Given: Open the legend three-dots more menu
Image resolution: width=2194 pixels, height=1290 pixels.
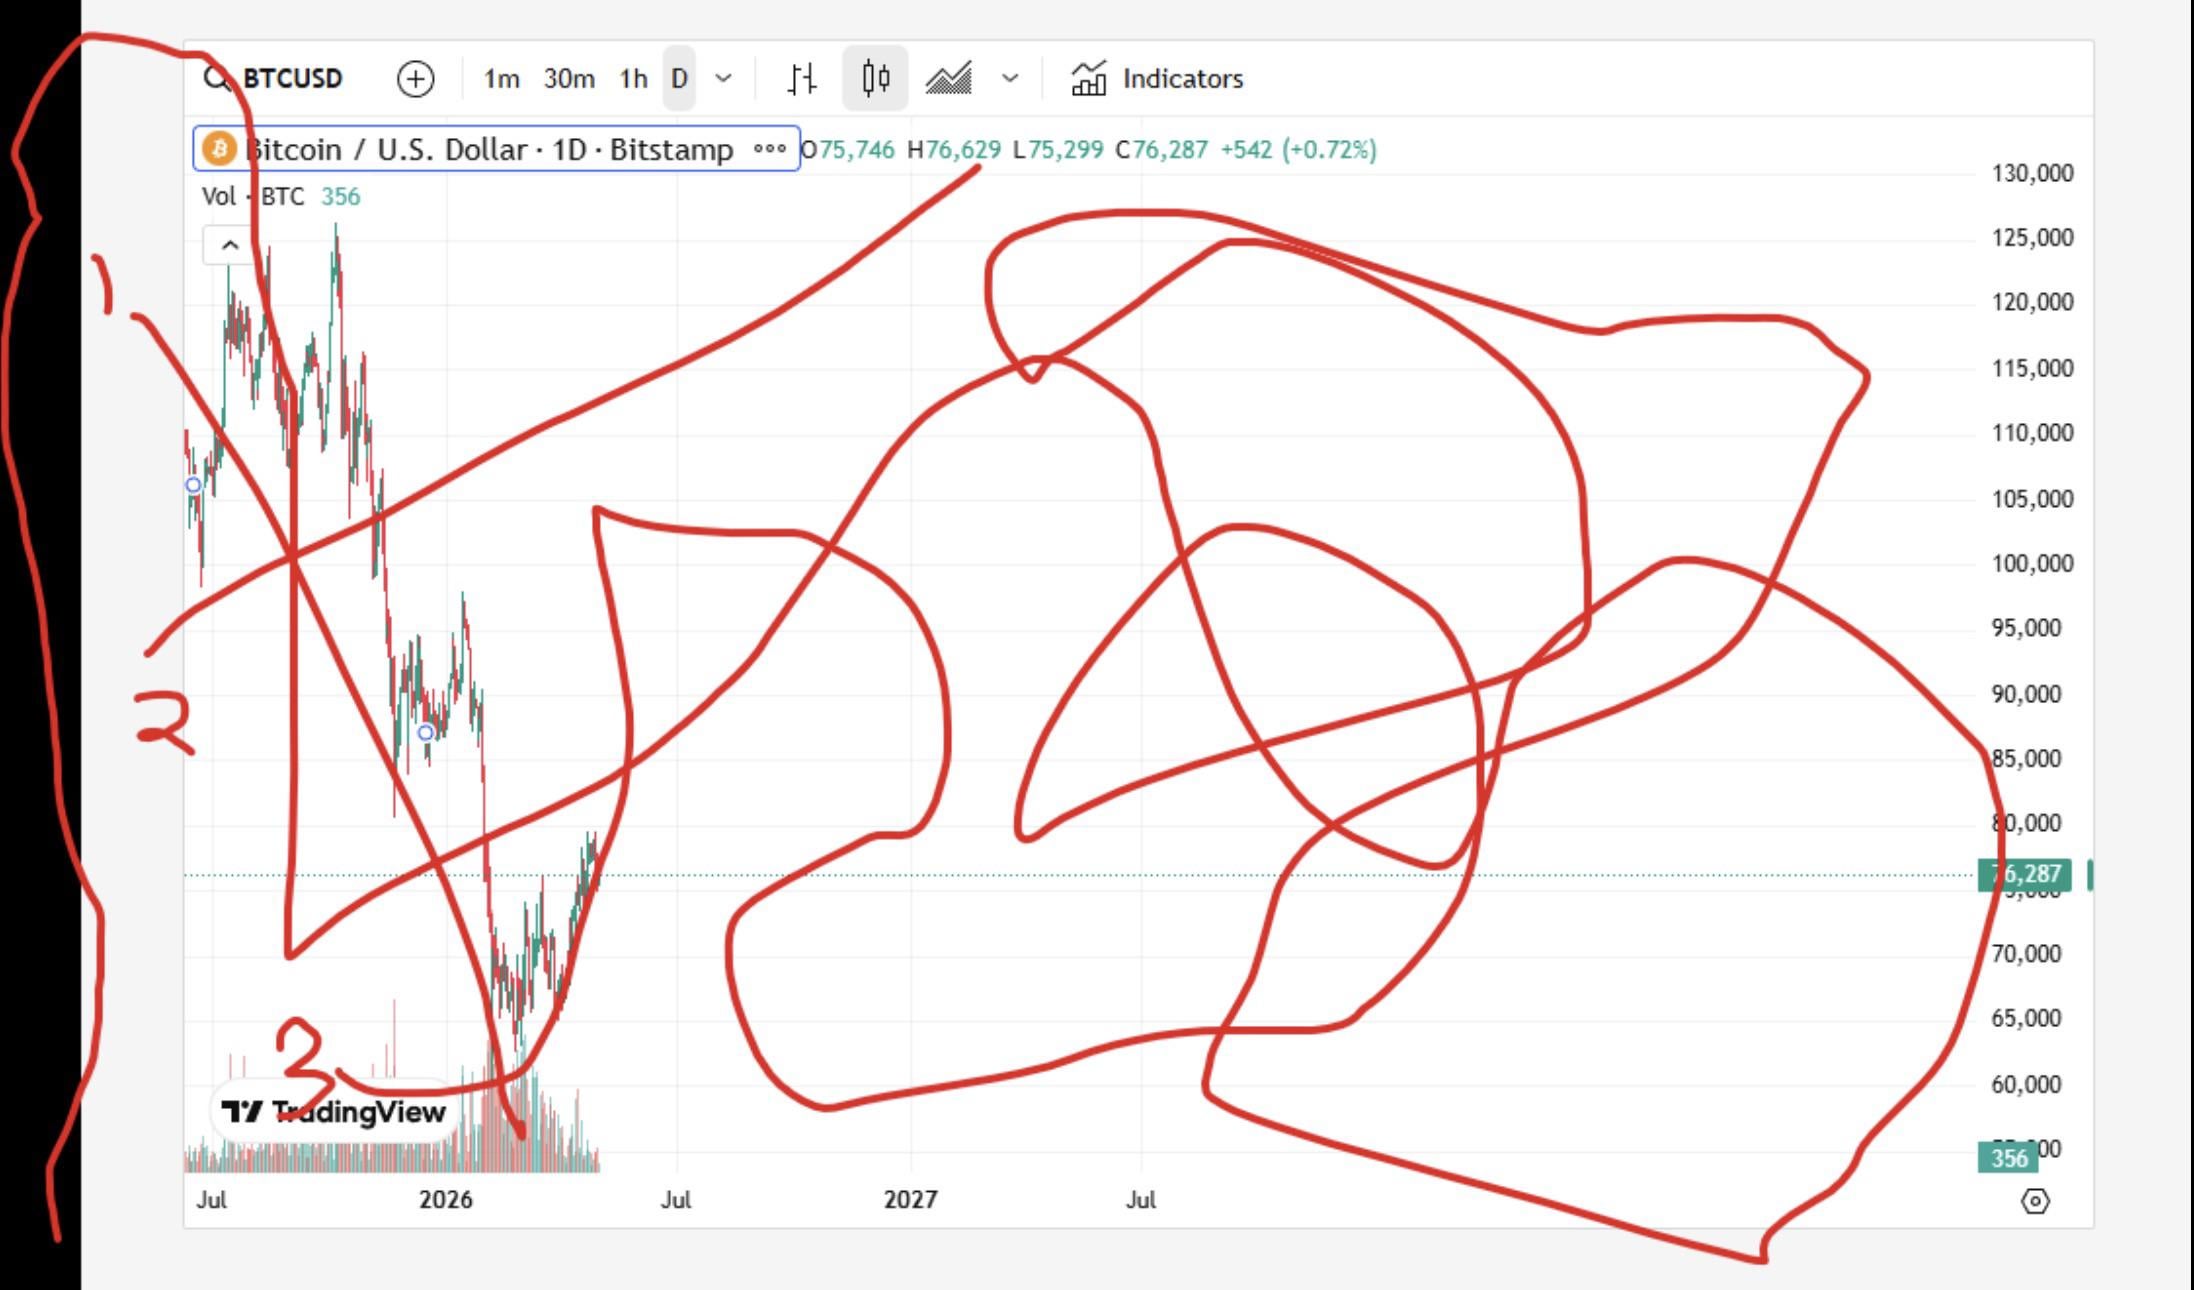Looking at the screenshot, I should tap(769, 149).
